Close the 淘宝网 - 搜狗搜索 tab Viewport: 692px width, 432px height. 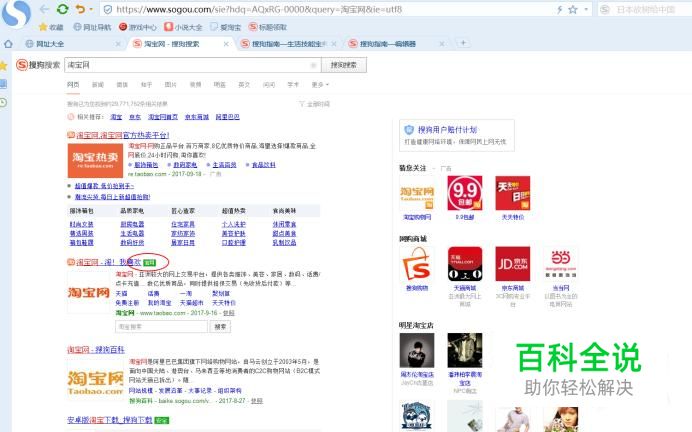point(226,44)
